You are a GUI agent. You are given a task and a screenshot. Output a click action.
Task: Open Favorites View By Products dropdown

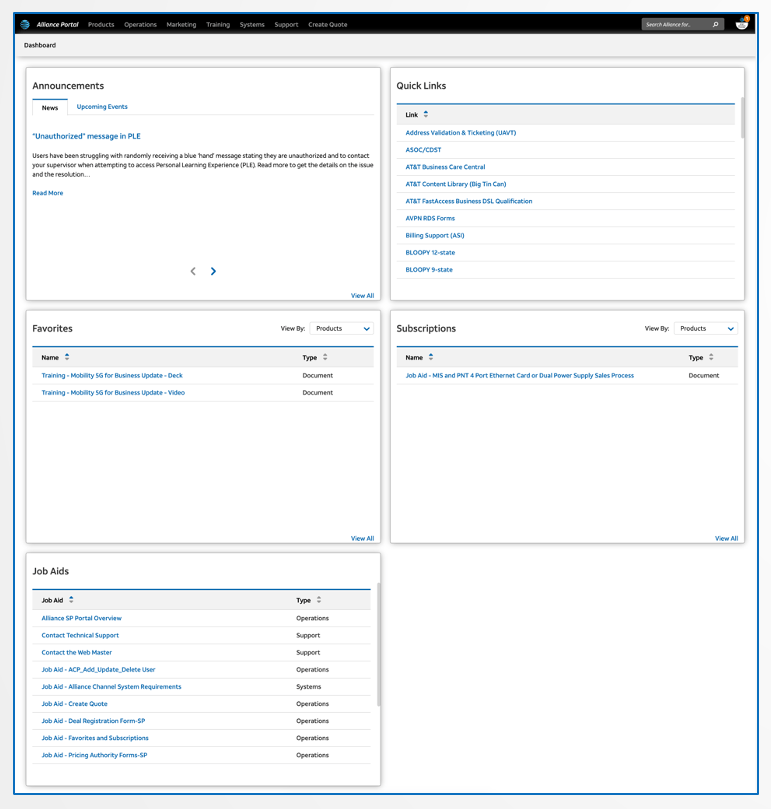[342, 329]
